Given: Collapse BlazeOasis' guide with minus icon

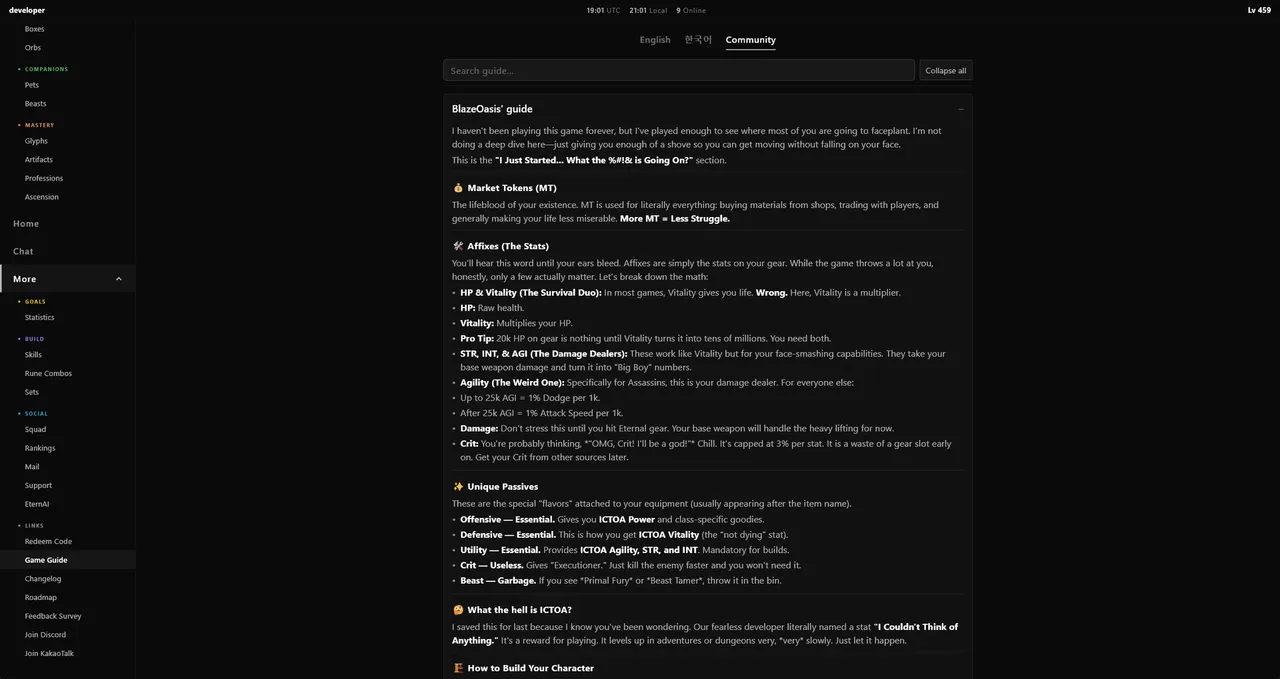Looking at the screenshot, I should tap(961, 109).
